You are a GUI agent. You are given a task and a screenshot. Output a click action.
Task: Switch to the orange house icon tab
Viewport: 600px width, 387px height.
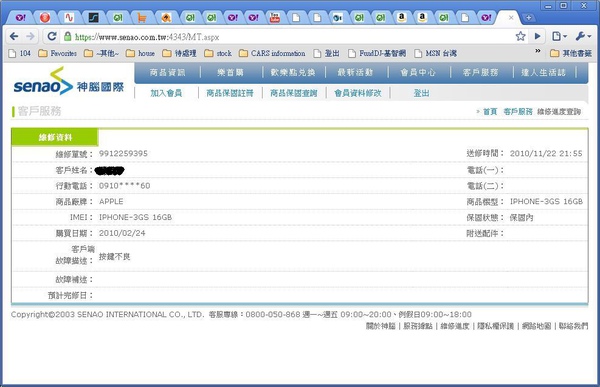click(x=166, y=18)
